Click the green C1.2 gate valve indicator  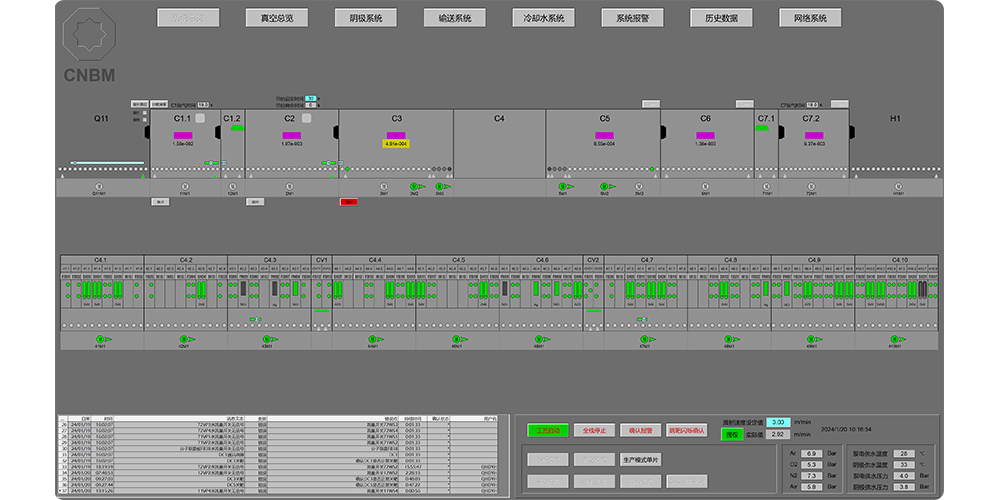237,128
